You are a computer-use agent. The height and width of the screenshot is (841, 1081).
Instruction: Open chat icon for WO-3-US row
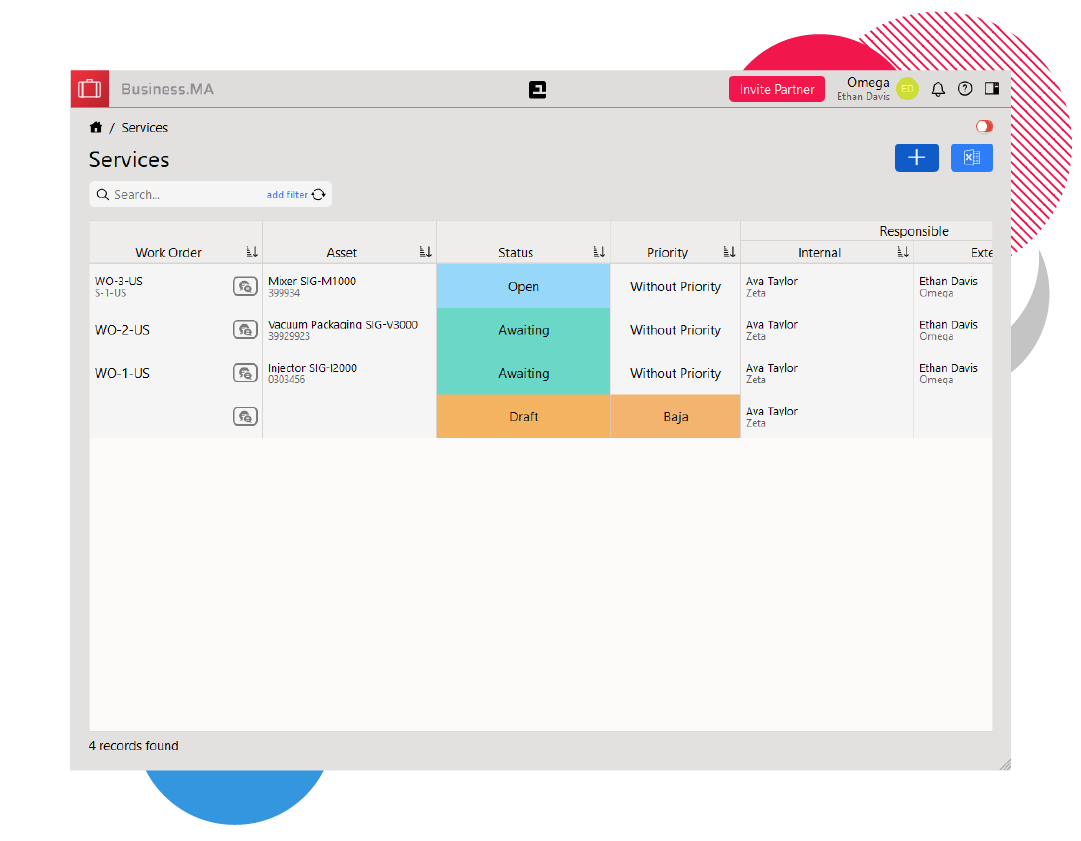245,287
